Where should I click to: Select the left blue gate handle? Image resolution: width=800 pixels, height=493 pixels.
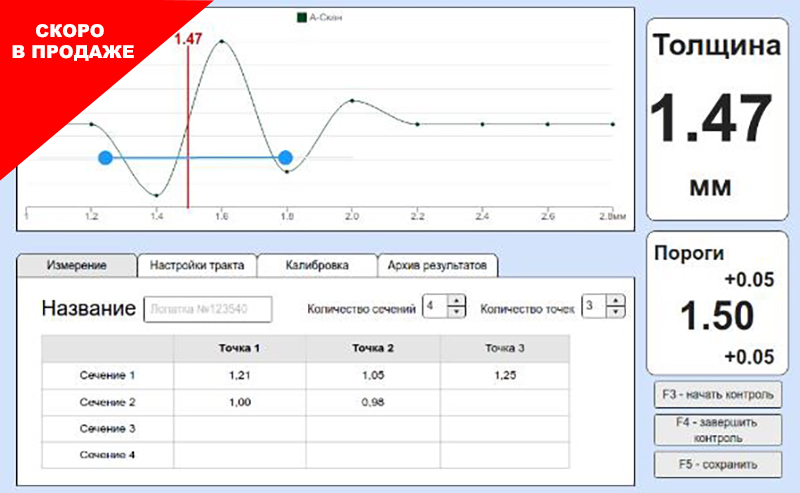coord(105,158)
